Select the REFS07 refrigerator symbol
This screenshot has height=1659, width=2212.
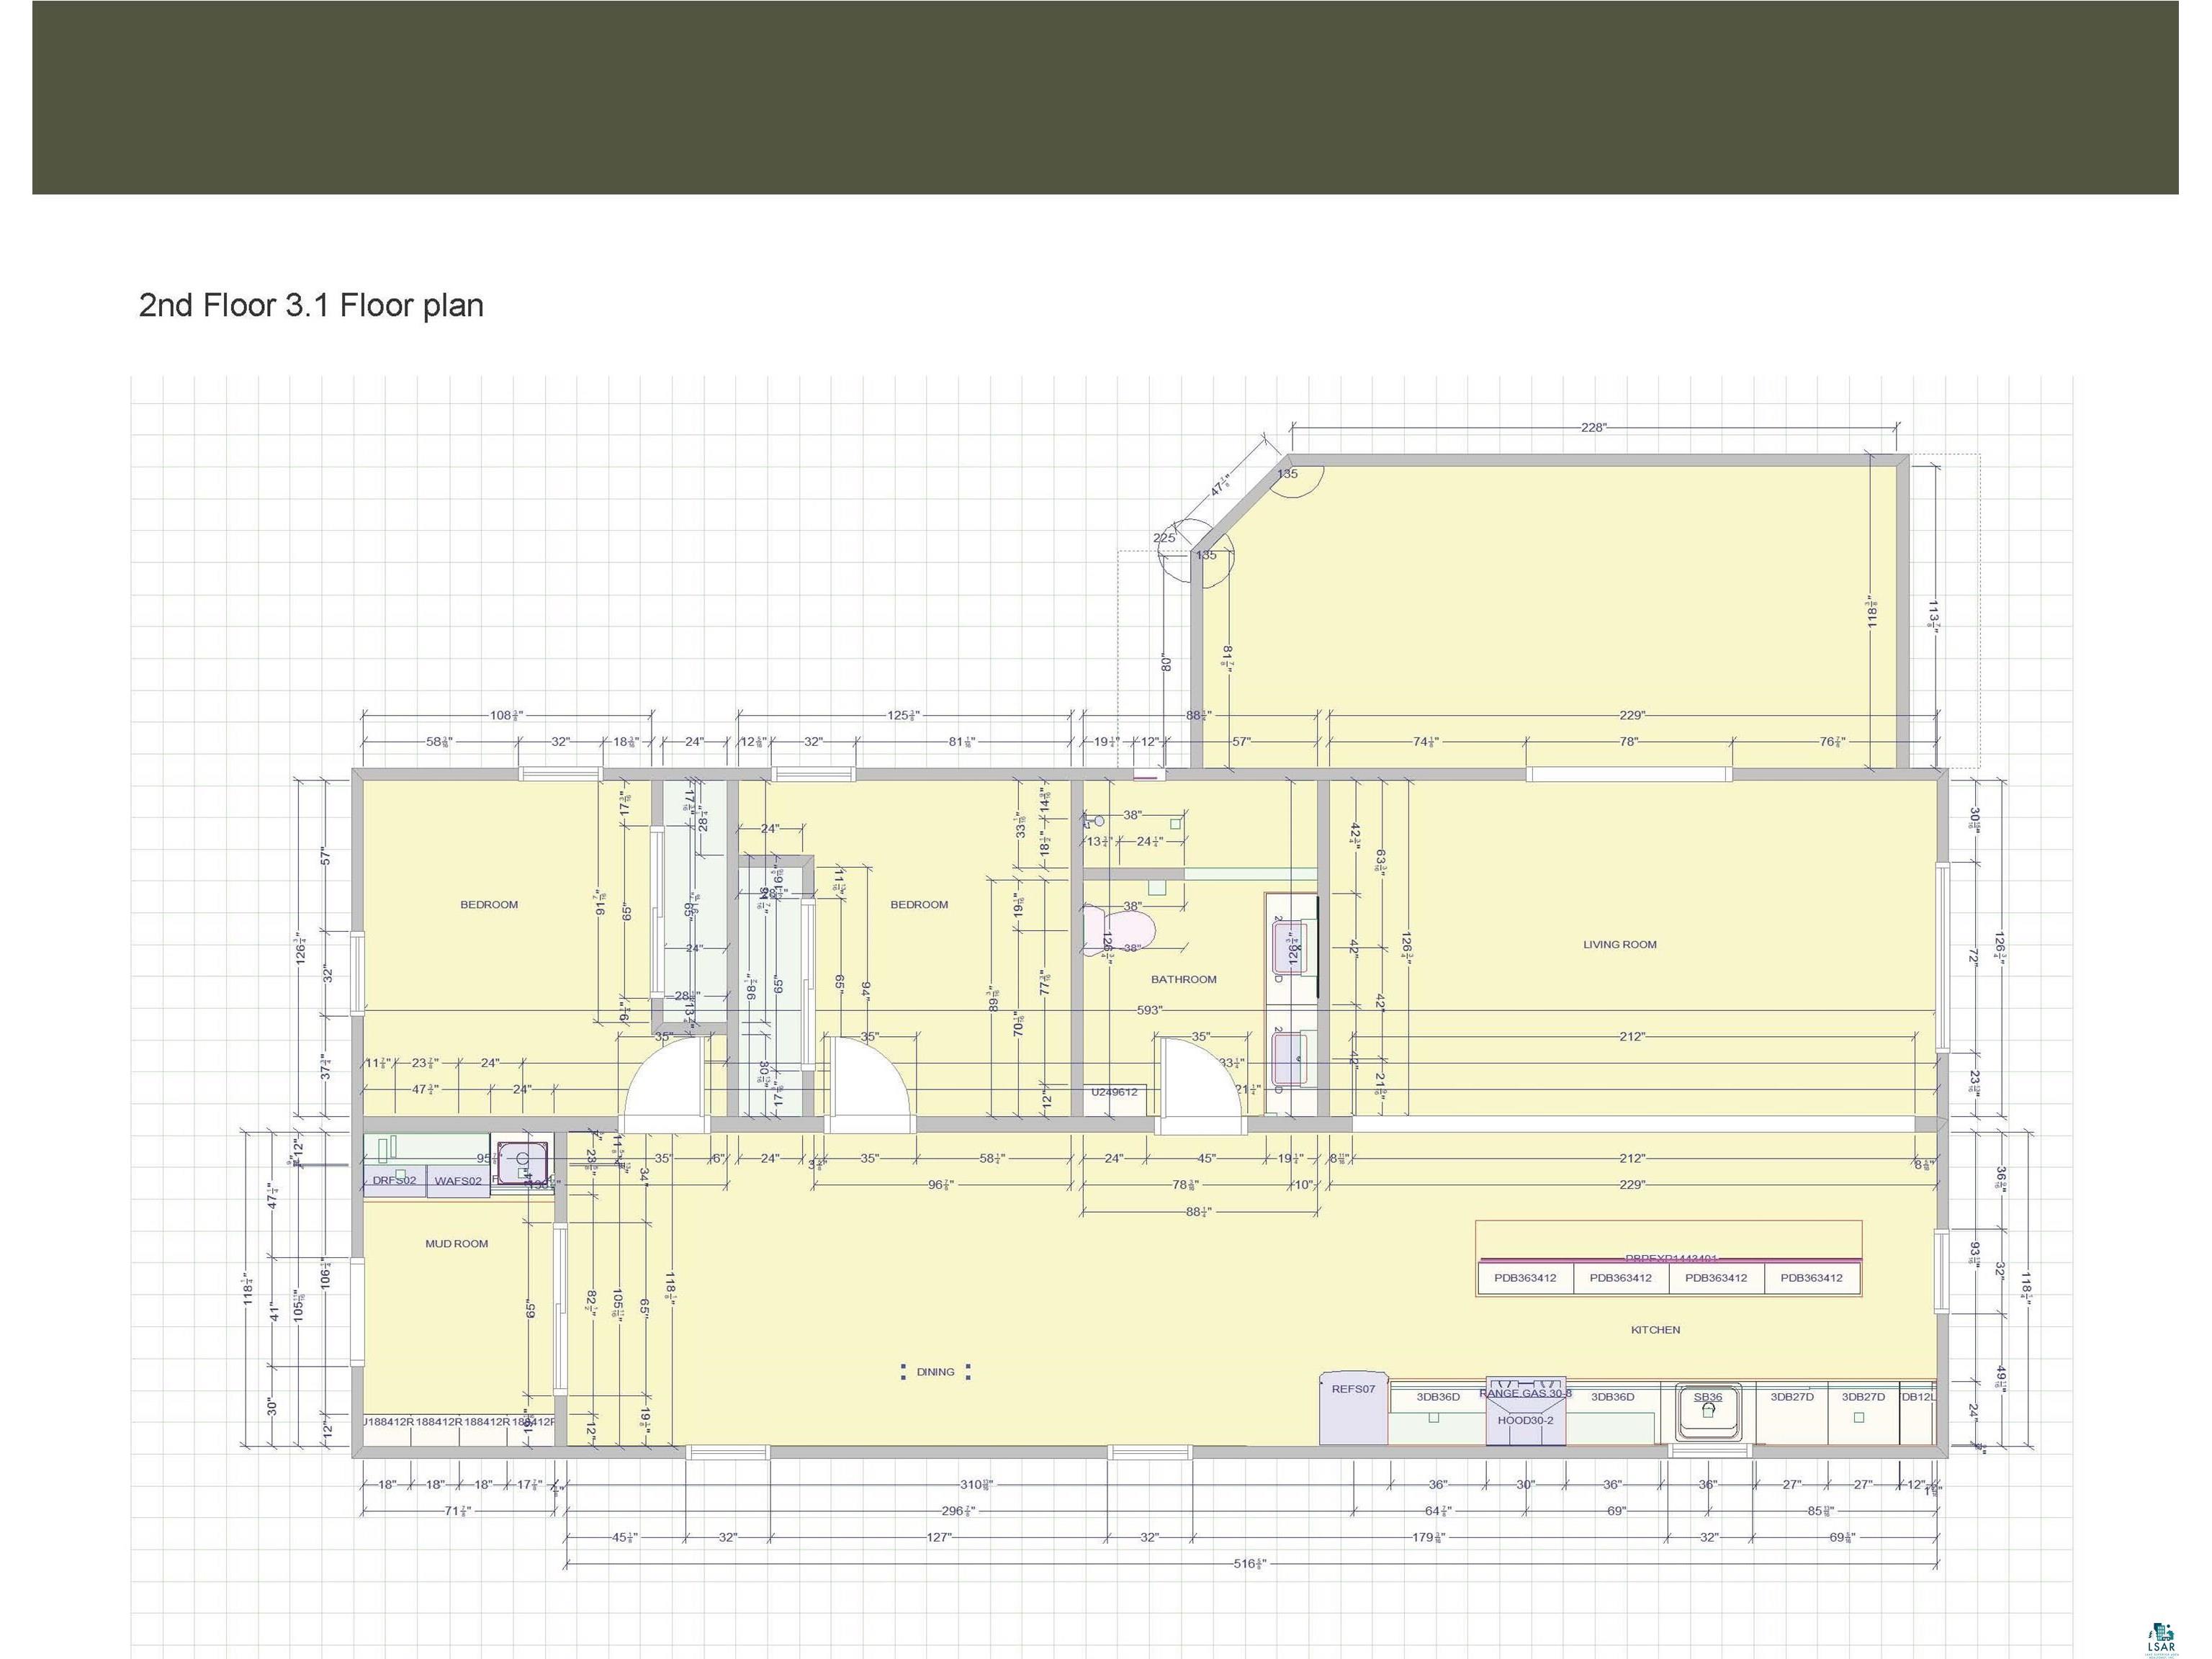[1353, 1408]
